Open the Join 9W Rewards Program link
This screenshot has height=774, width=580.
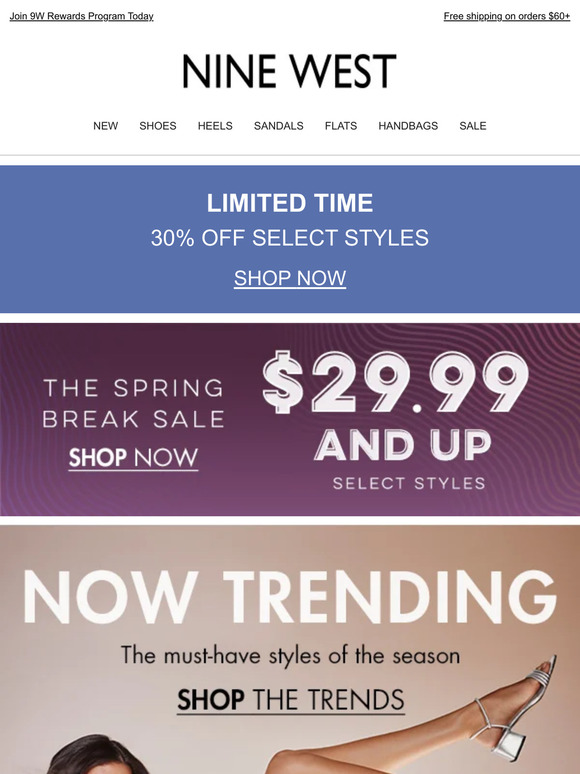[81, 16]
